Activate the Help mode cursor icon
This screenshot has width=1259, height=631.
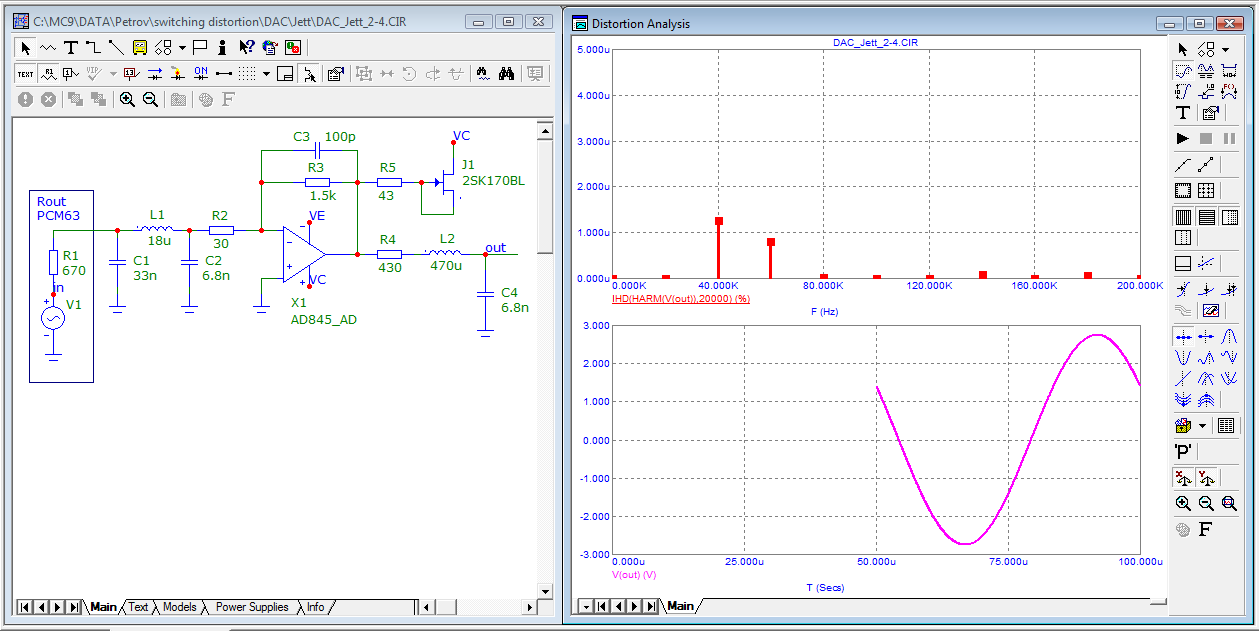(246, 47)
